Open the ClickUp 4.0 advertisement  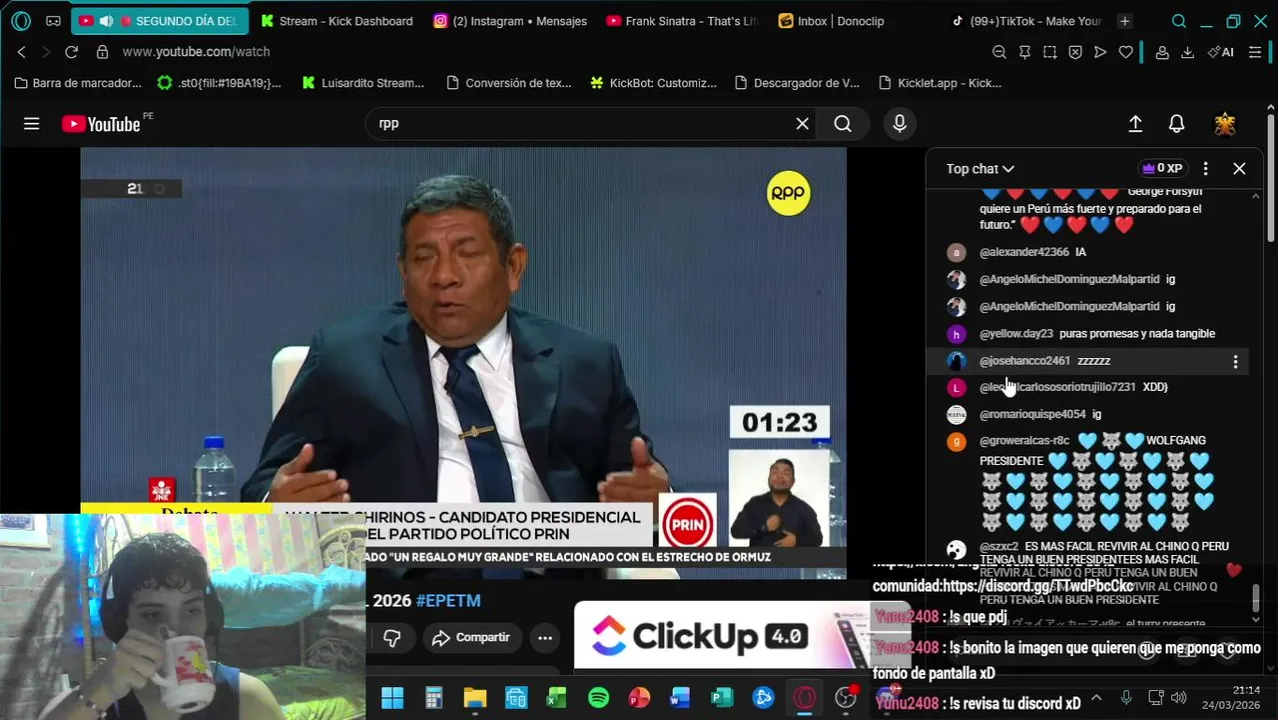(x=740, y=635)
